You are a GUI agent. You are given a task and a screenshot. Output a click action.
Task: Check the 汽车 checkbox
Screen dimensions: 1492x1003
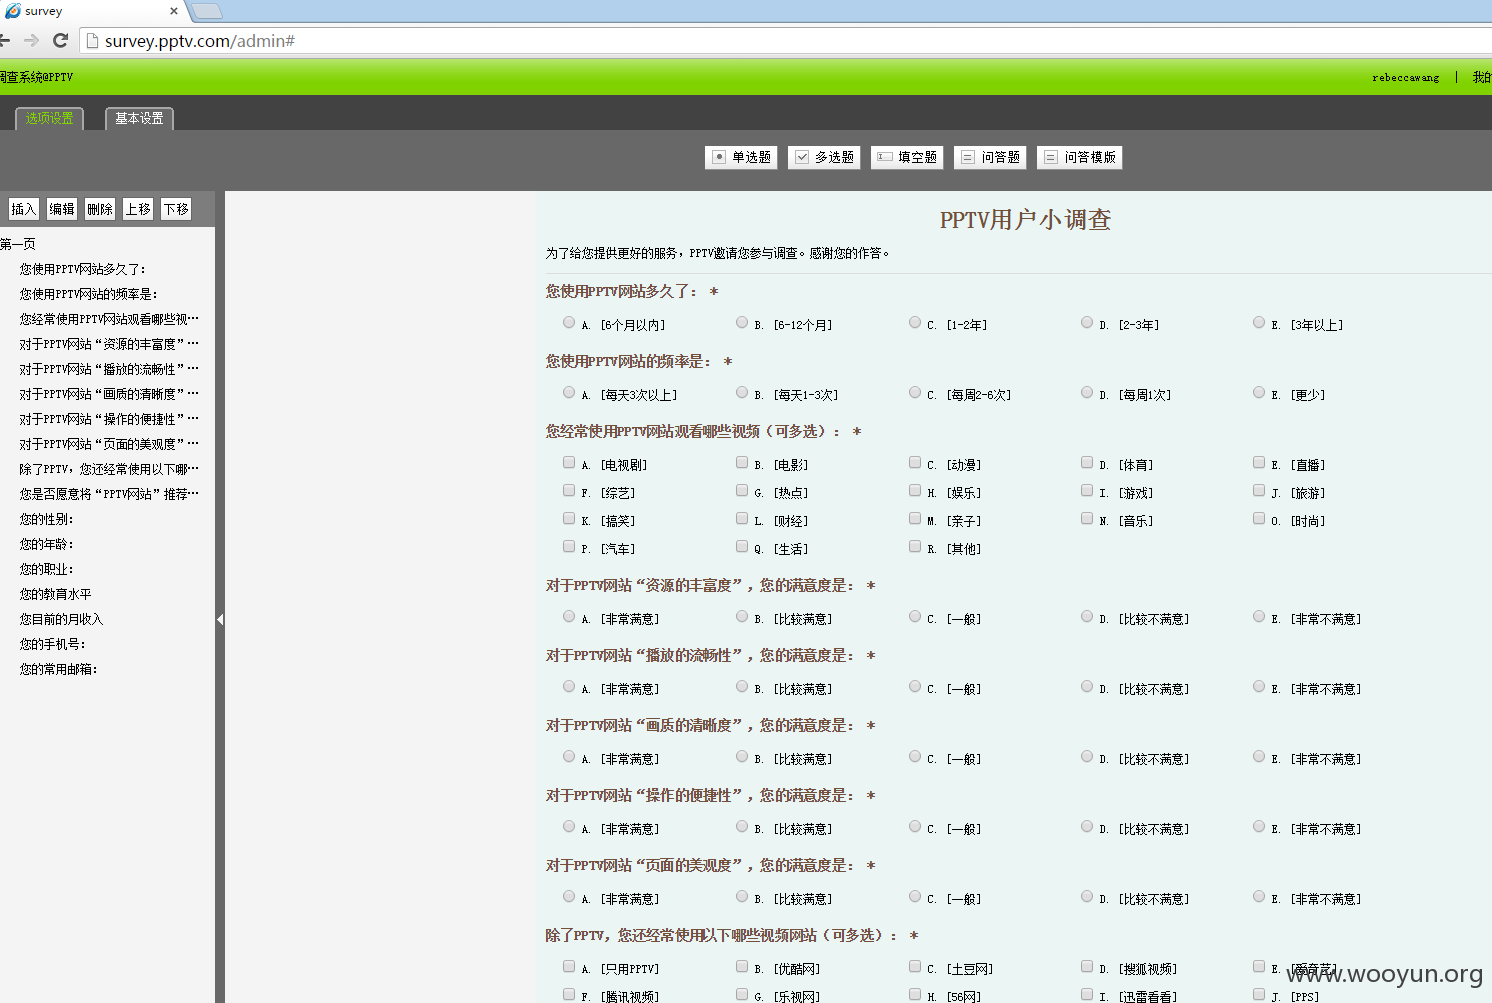[569, 546]
